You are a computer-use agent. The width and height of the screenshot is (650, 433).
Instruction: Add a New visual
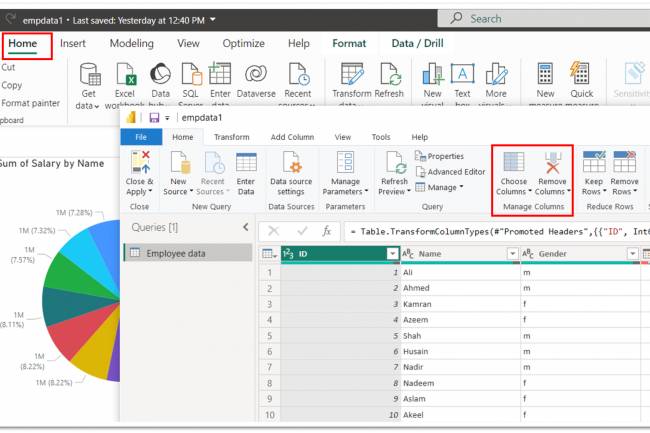click(x=432, y=86)
